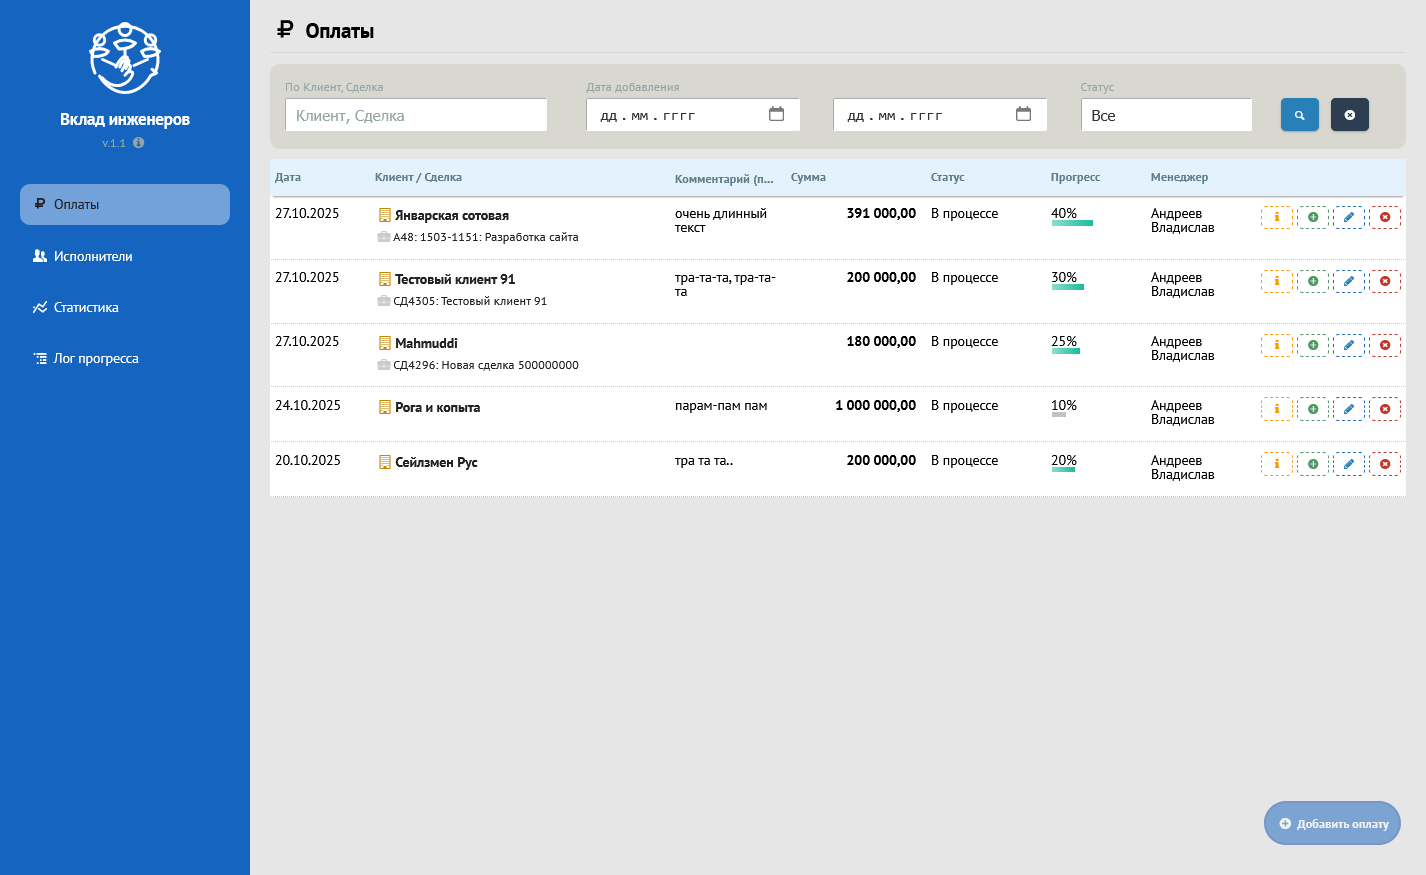Screen dimensions: 1426x875
Task: Edit the Mahmuddi payment with pencil icon
Action: point(1348,345)
